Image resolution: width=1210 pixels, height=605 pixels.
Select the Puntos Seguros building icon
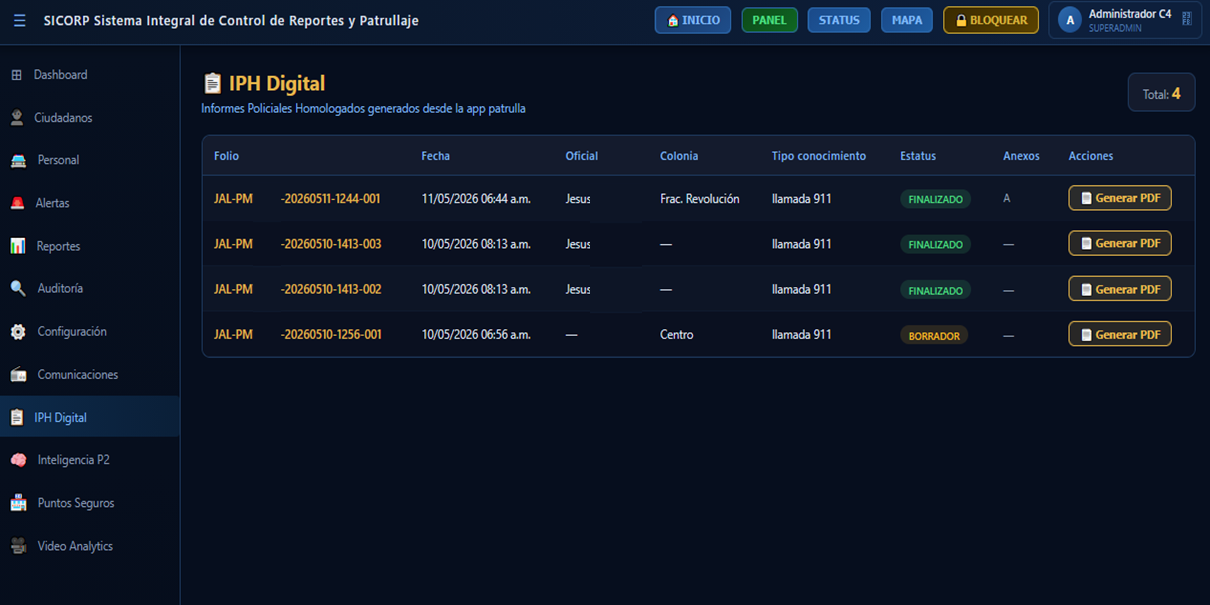(18, 503)
